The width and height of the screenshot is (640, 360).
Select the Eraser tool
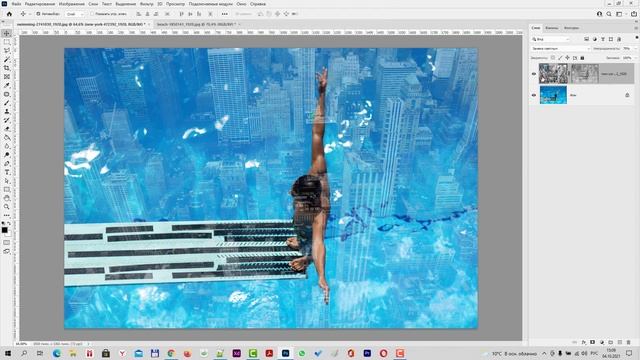[x=7, y=129]
